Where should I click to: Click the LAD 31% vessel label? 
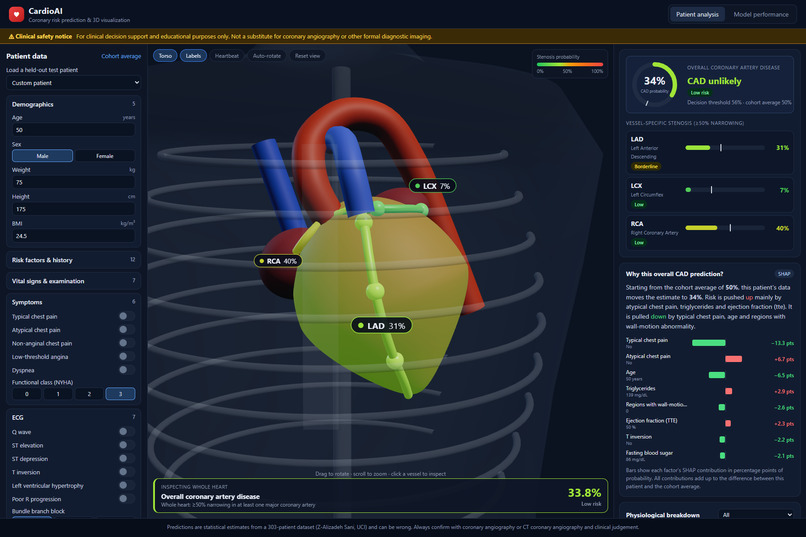381,326
